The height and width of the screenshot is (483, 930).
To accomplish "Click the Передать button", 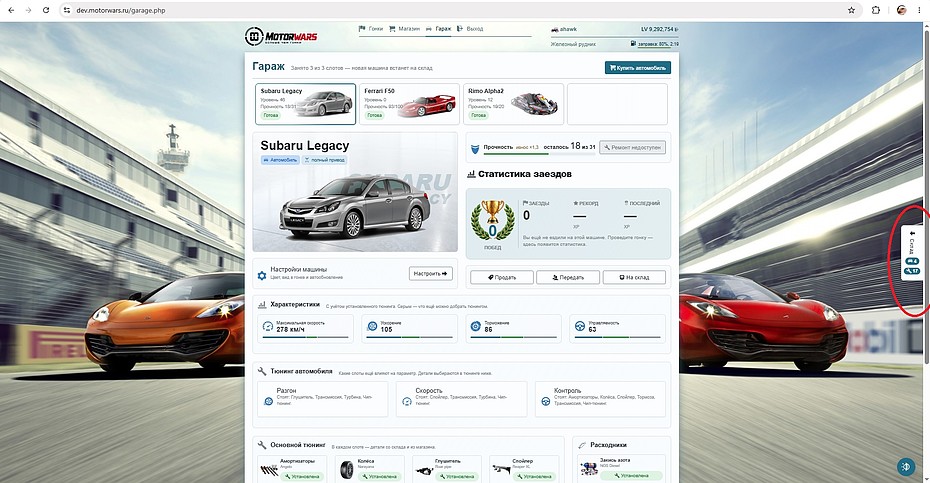I will point(568,277).
